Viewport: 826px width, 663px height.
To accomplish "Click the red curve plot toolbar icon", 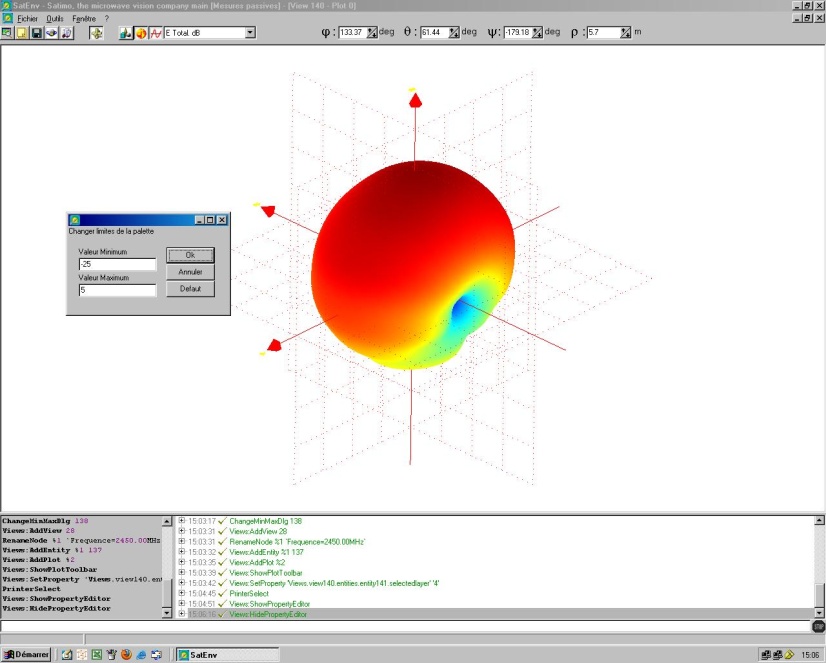I will coord(156,33).
